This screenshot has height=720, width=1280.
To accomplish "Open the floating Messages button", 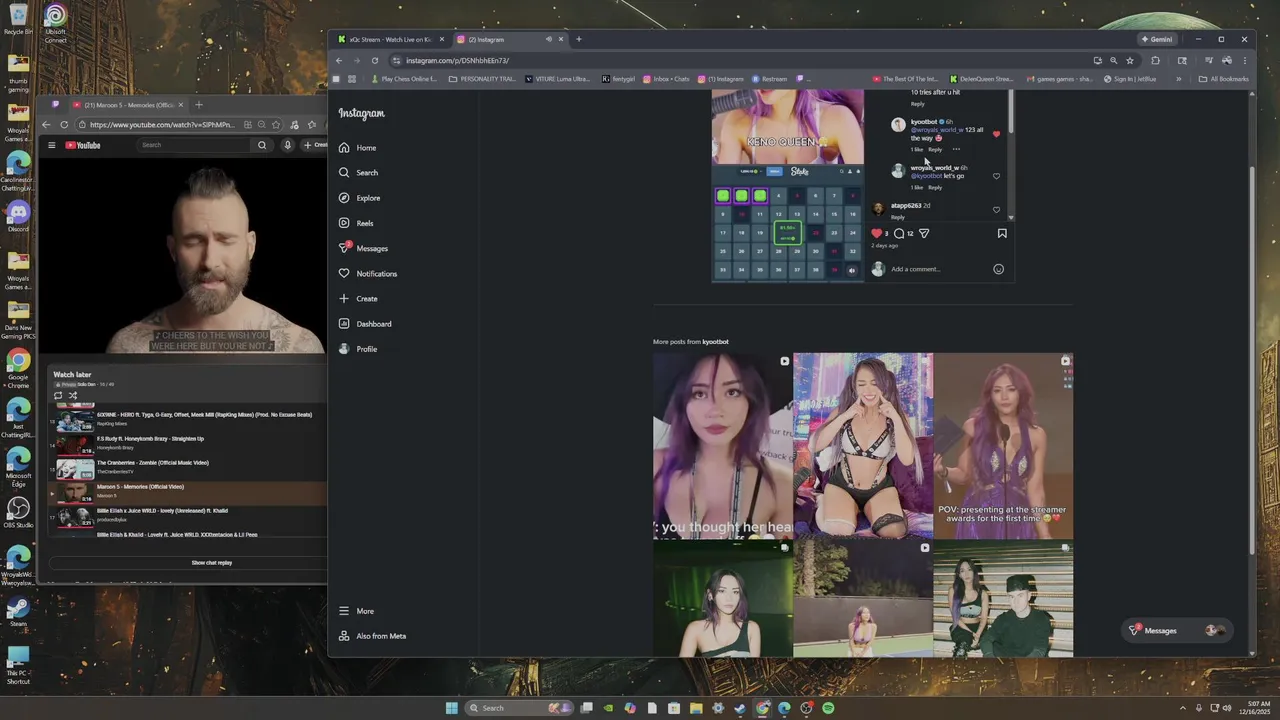I will tap(1175, 631).
